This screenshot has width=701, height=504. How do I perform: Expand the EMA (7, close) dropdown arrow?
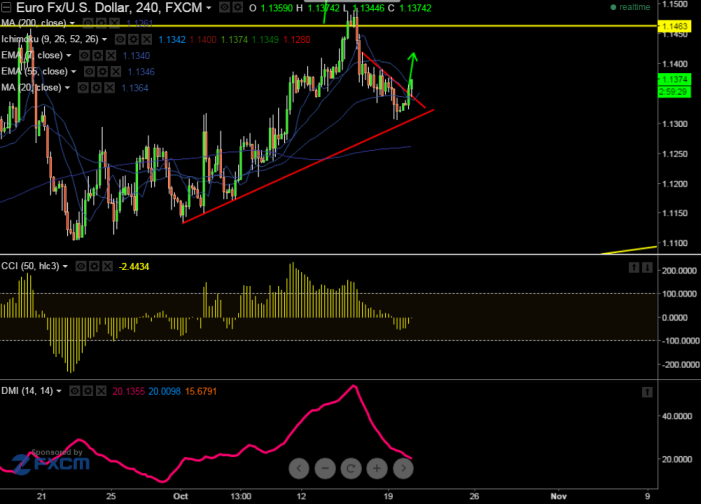pyautogui.click(x=68, y=55)
